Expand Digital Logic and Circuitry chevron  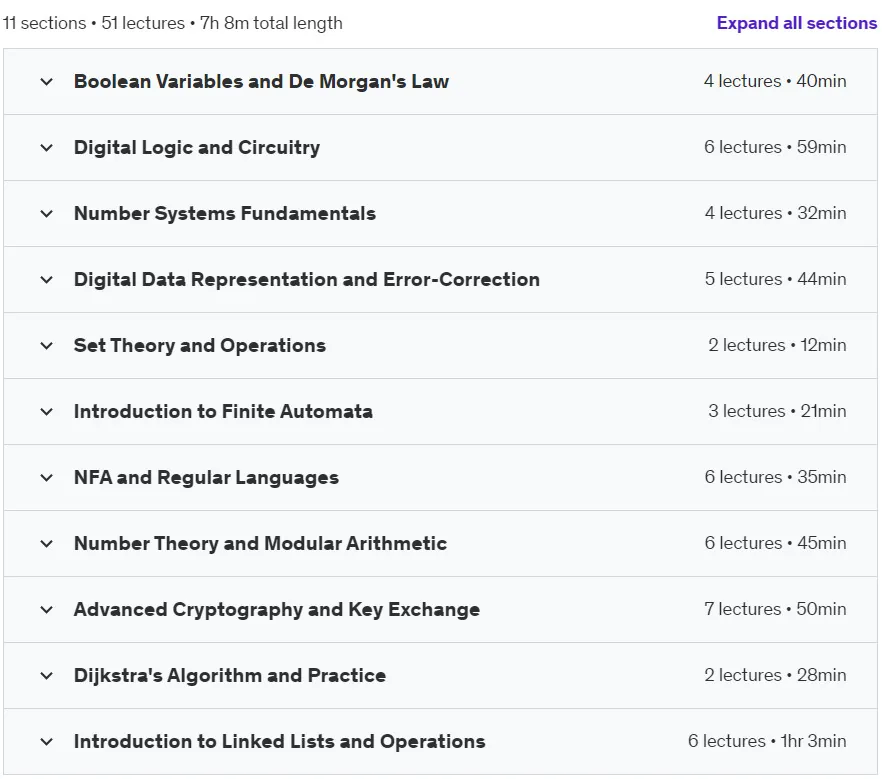click(x=47, y=147)
